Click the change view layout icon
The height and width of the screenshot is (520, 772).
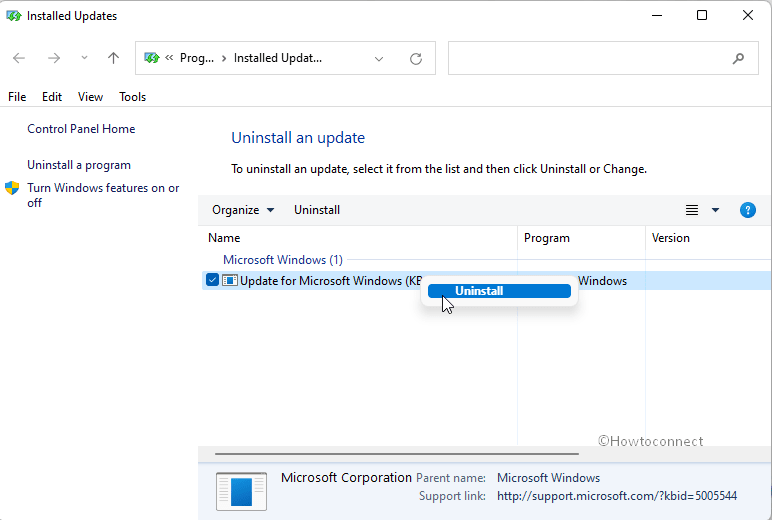click(x=692, y=210)
